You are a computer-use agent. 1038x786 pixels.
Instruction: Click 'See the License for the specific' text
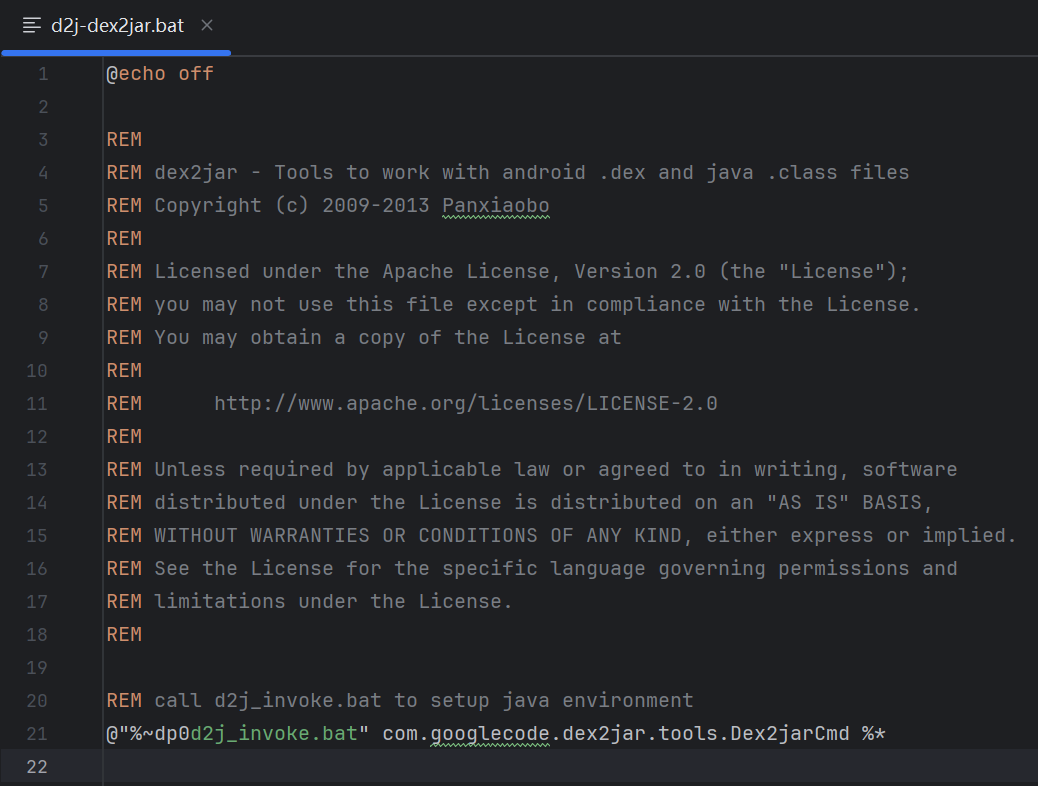click(346, 569)
